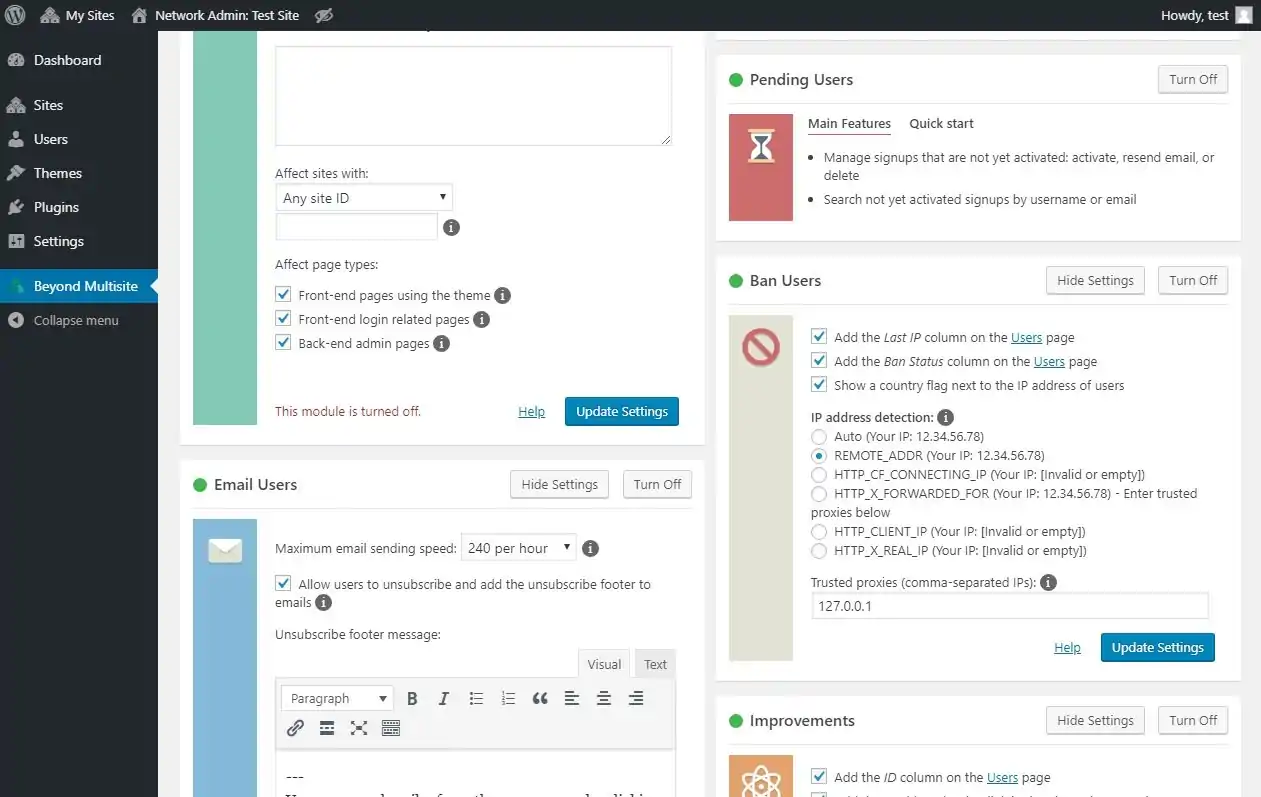
Task: Toggle the editor kitchen sink toolbar
Action: [390, 727]
